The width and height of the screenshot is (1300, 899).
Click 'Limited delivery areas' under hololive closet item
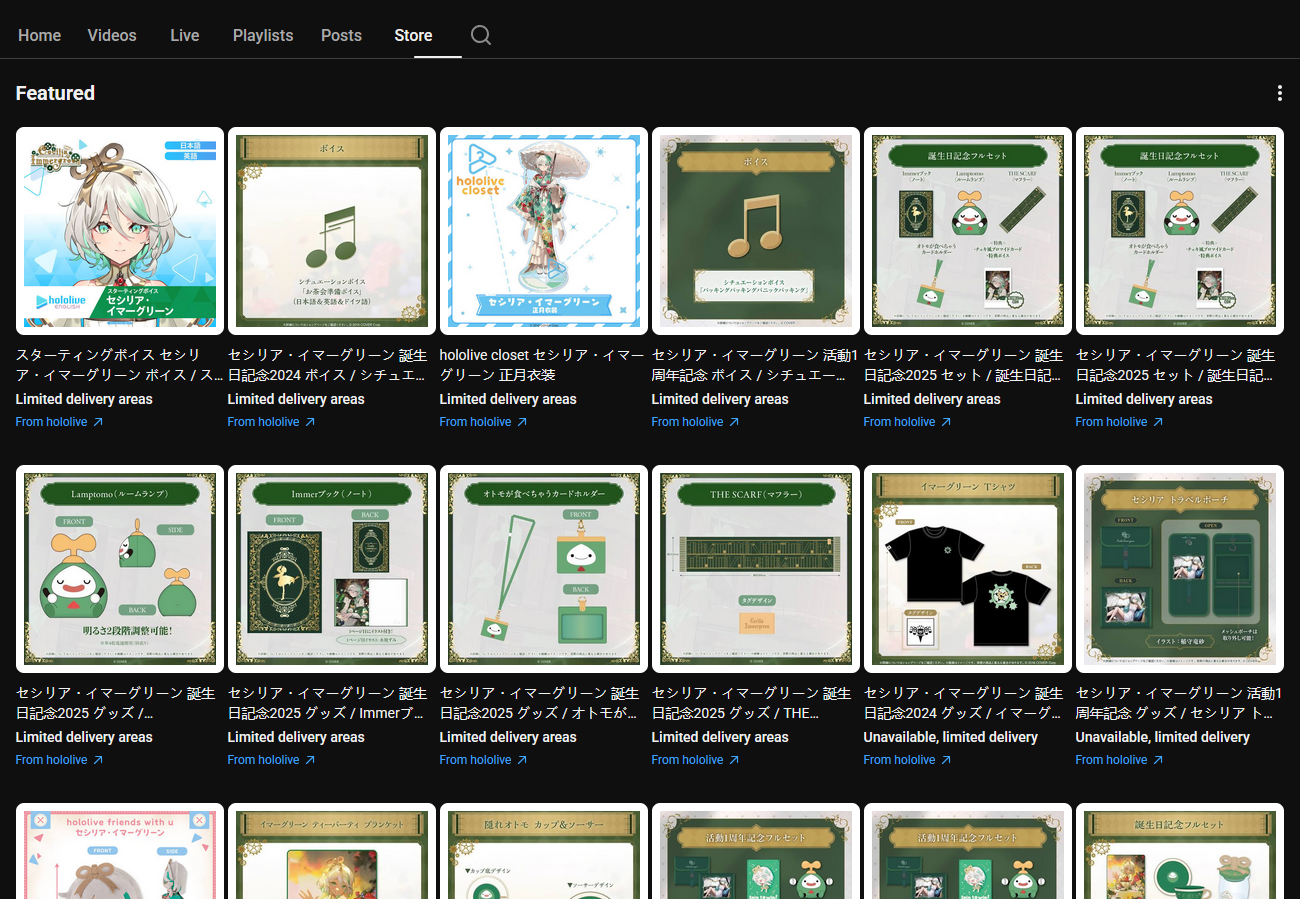coord(508,399)
